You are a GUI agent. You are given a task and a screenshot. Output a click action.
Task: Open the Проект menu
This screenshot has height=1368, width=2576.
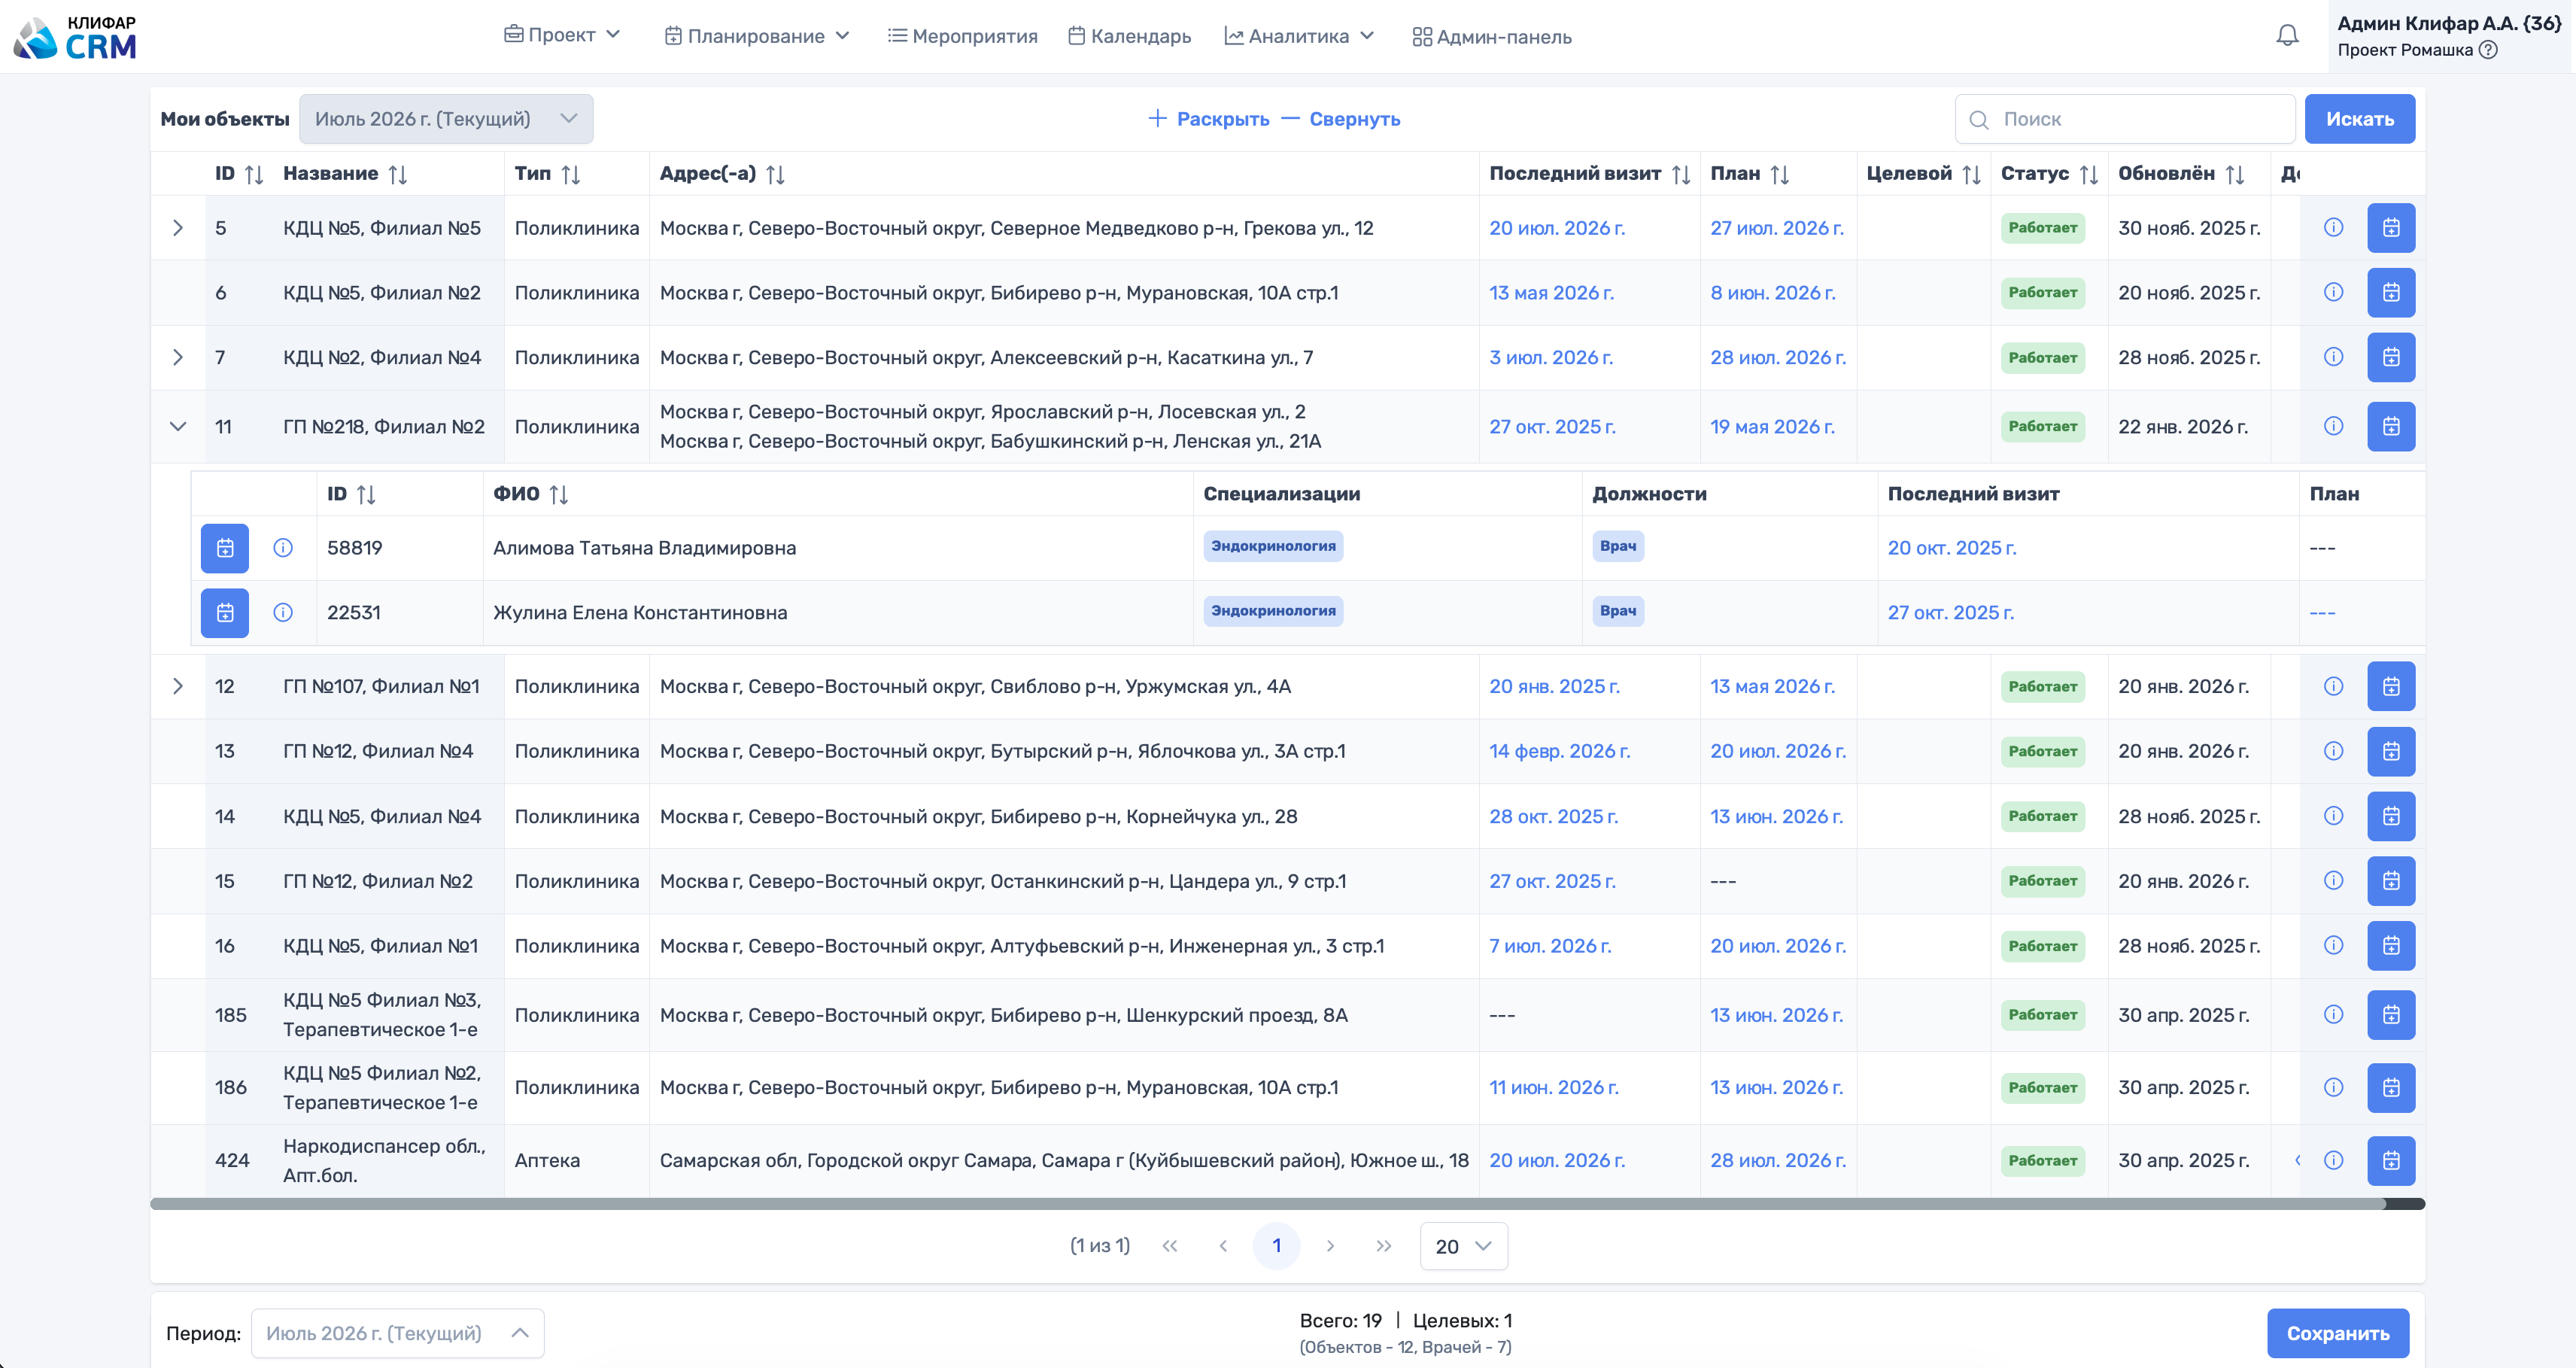[x=562, y=35]
